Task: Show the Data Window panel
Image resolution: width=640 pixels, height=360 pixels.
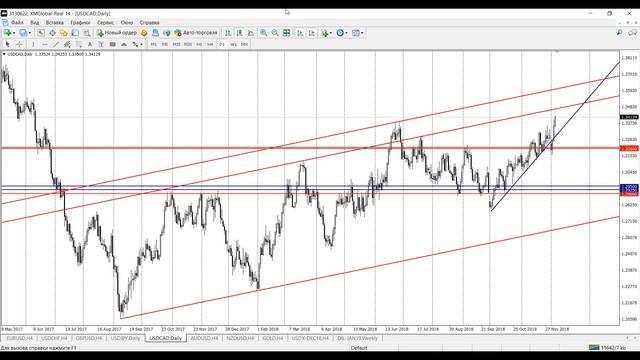Action: click(x=52, y=33)
